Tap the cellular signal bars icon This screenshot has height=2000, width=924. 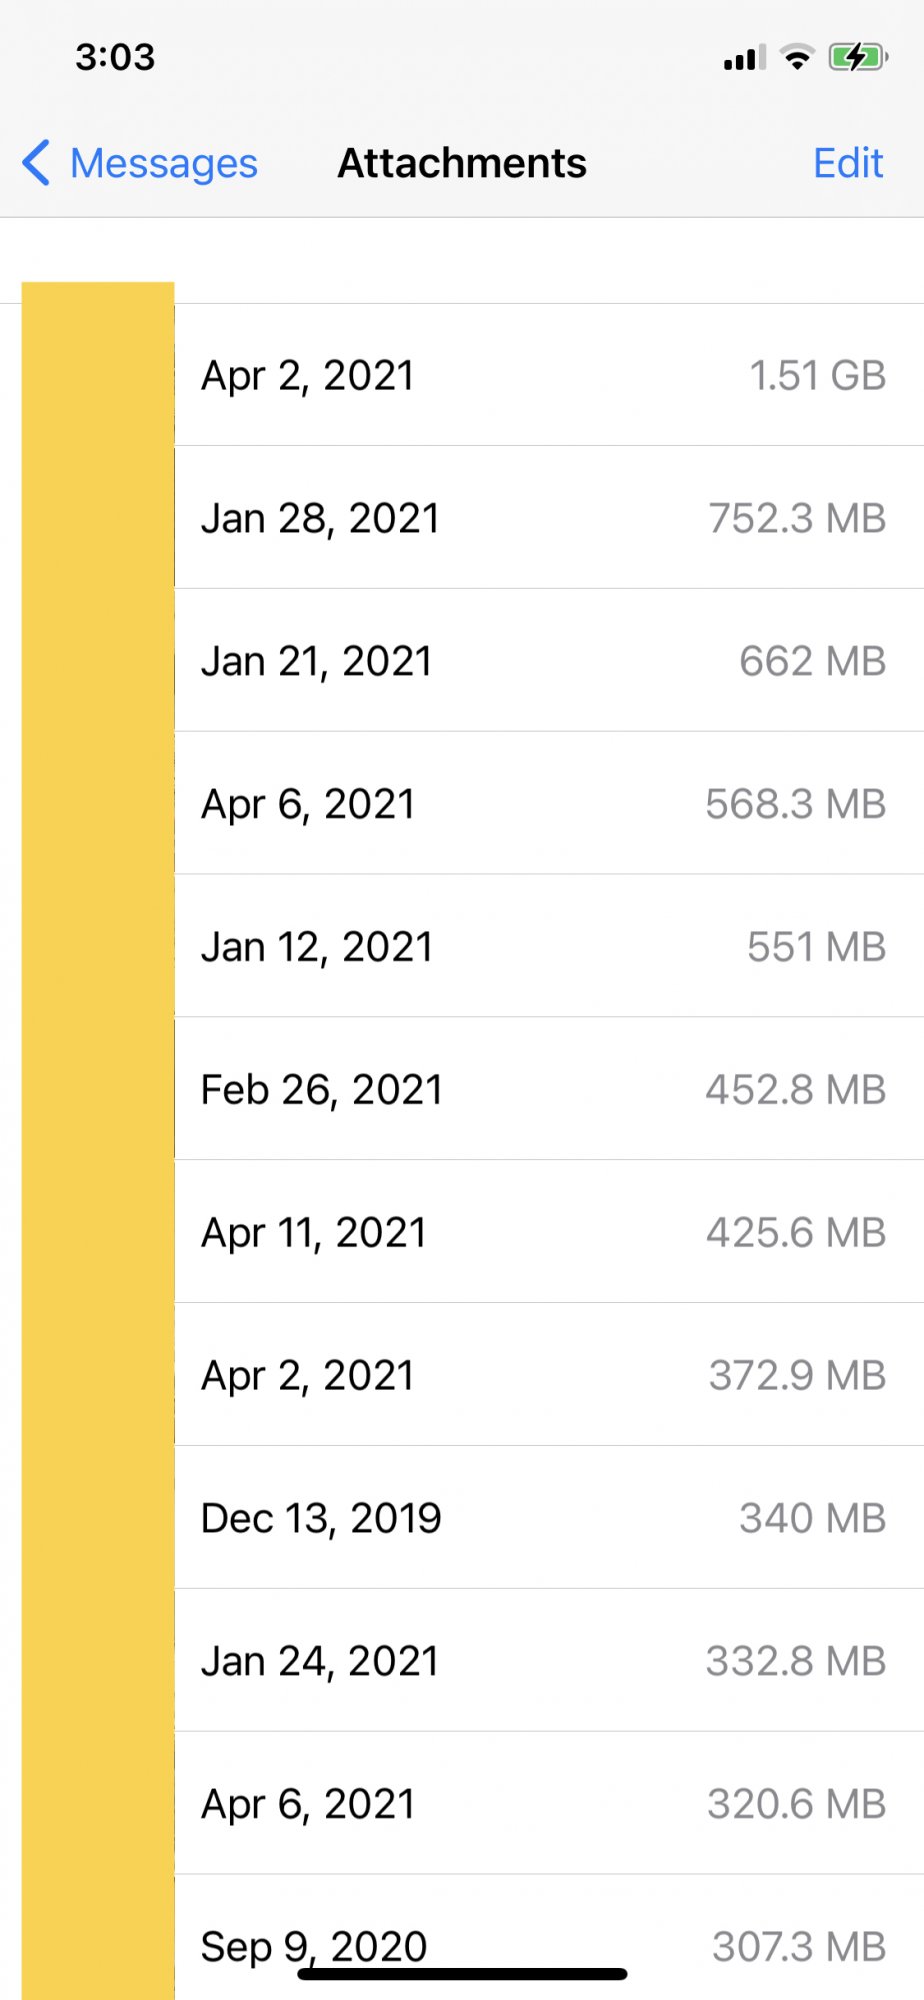tap(744, 57)
